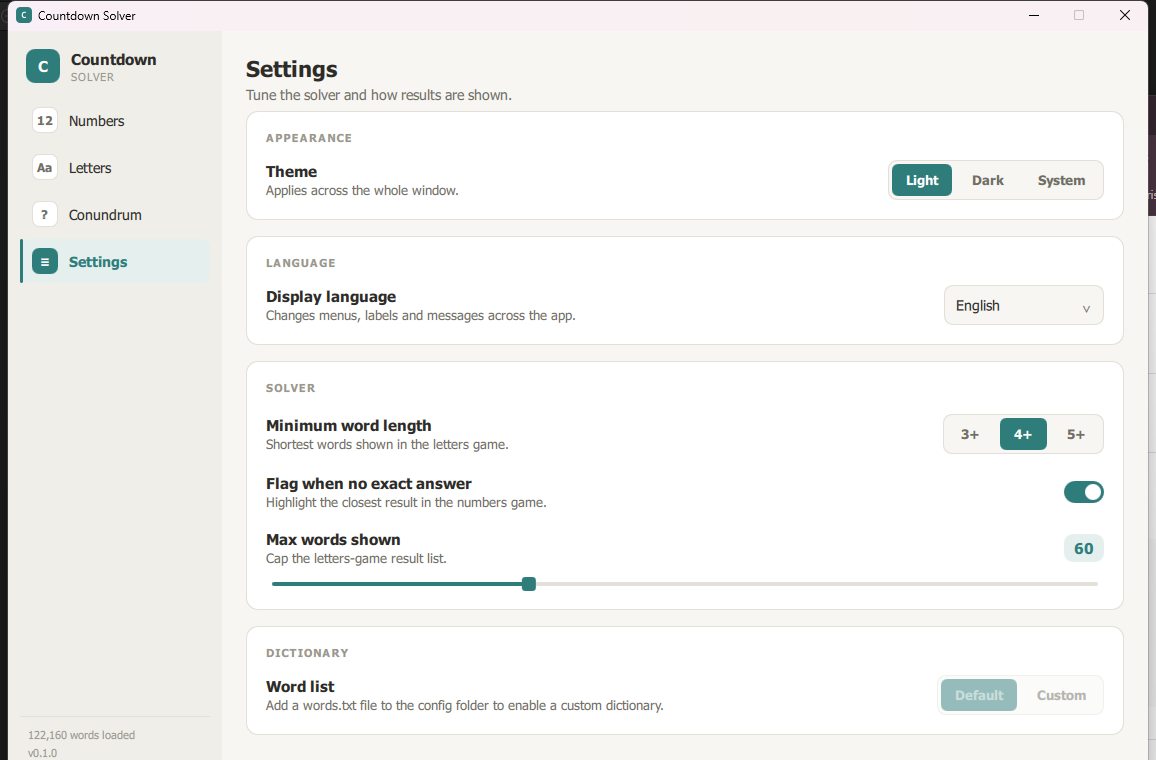This screenshot has height=760, width=1156.
Task: Toggle Flag when no exact answer switch
Action: click(x=1083, y=492)
